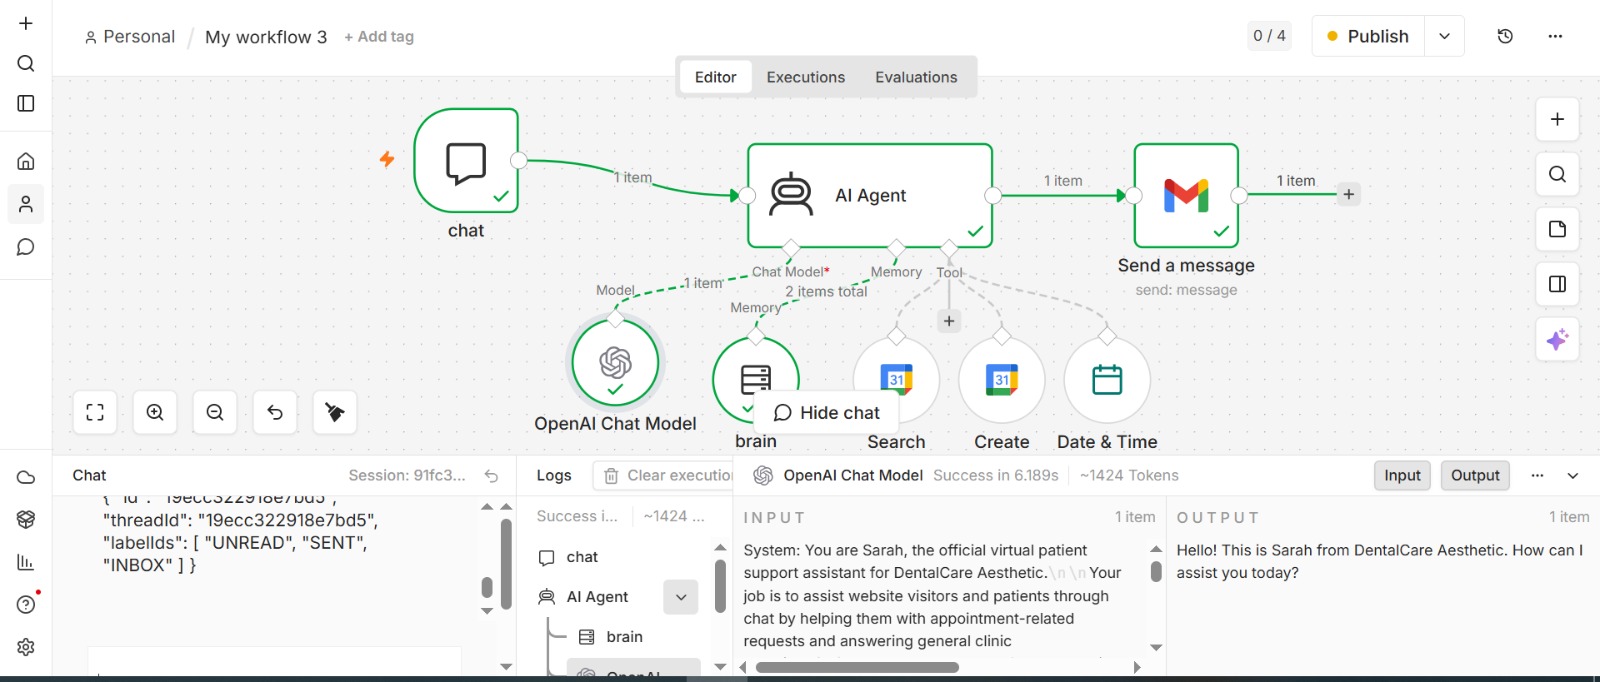1600x682 pixels.
Task: Select the AI Agent node
Action: coord(870,195)
